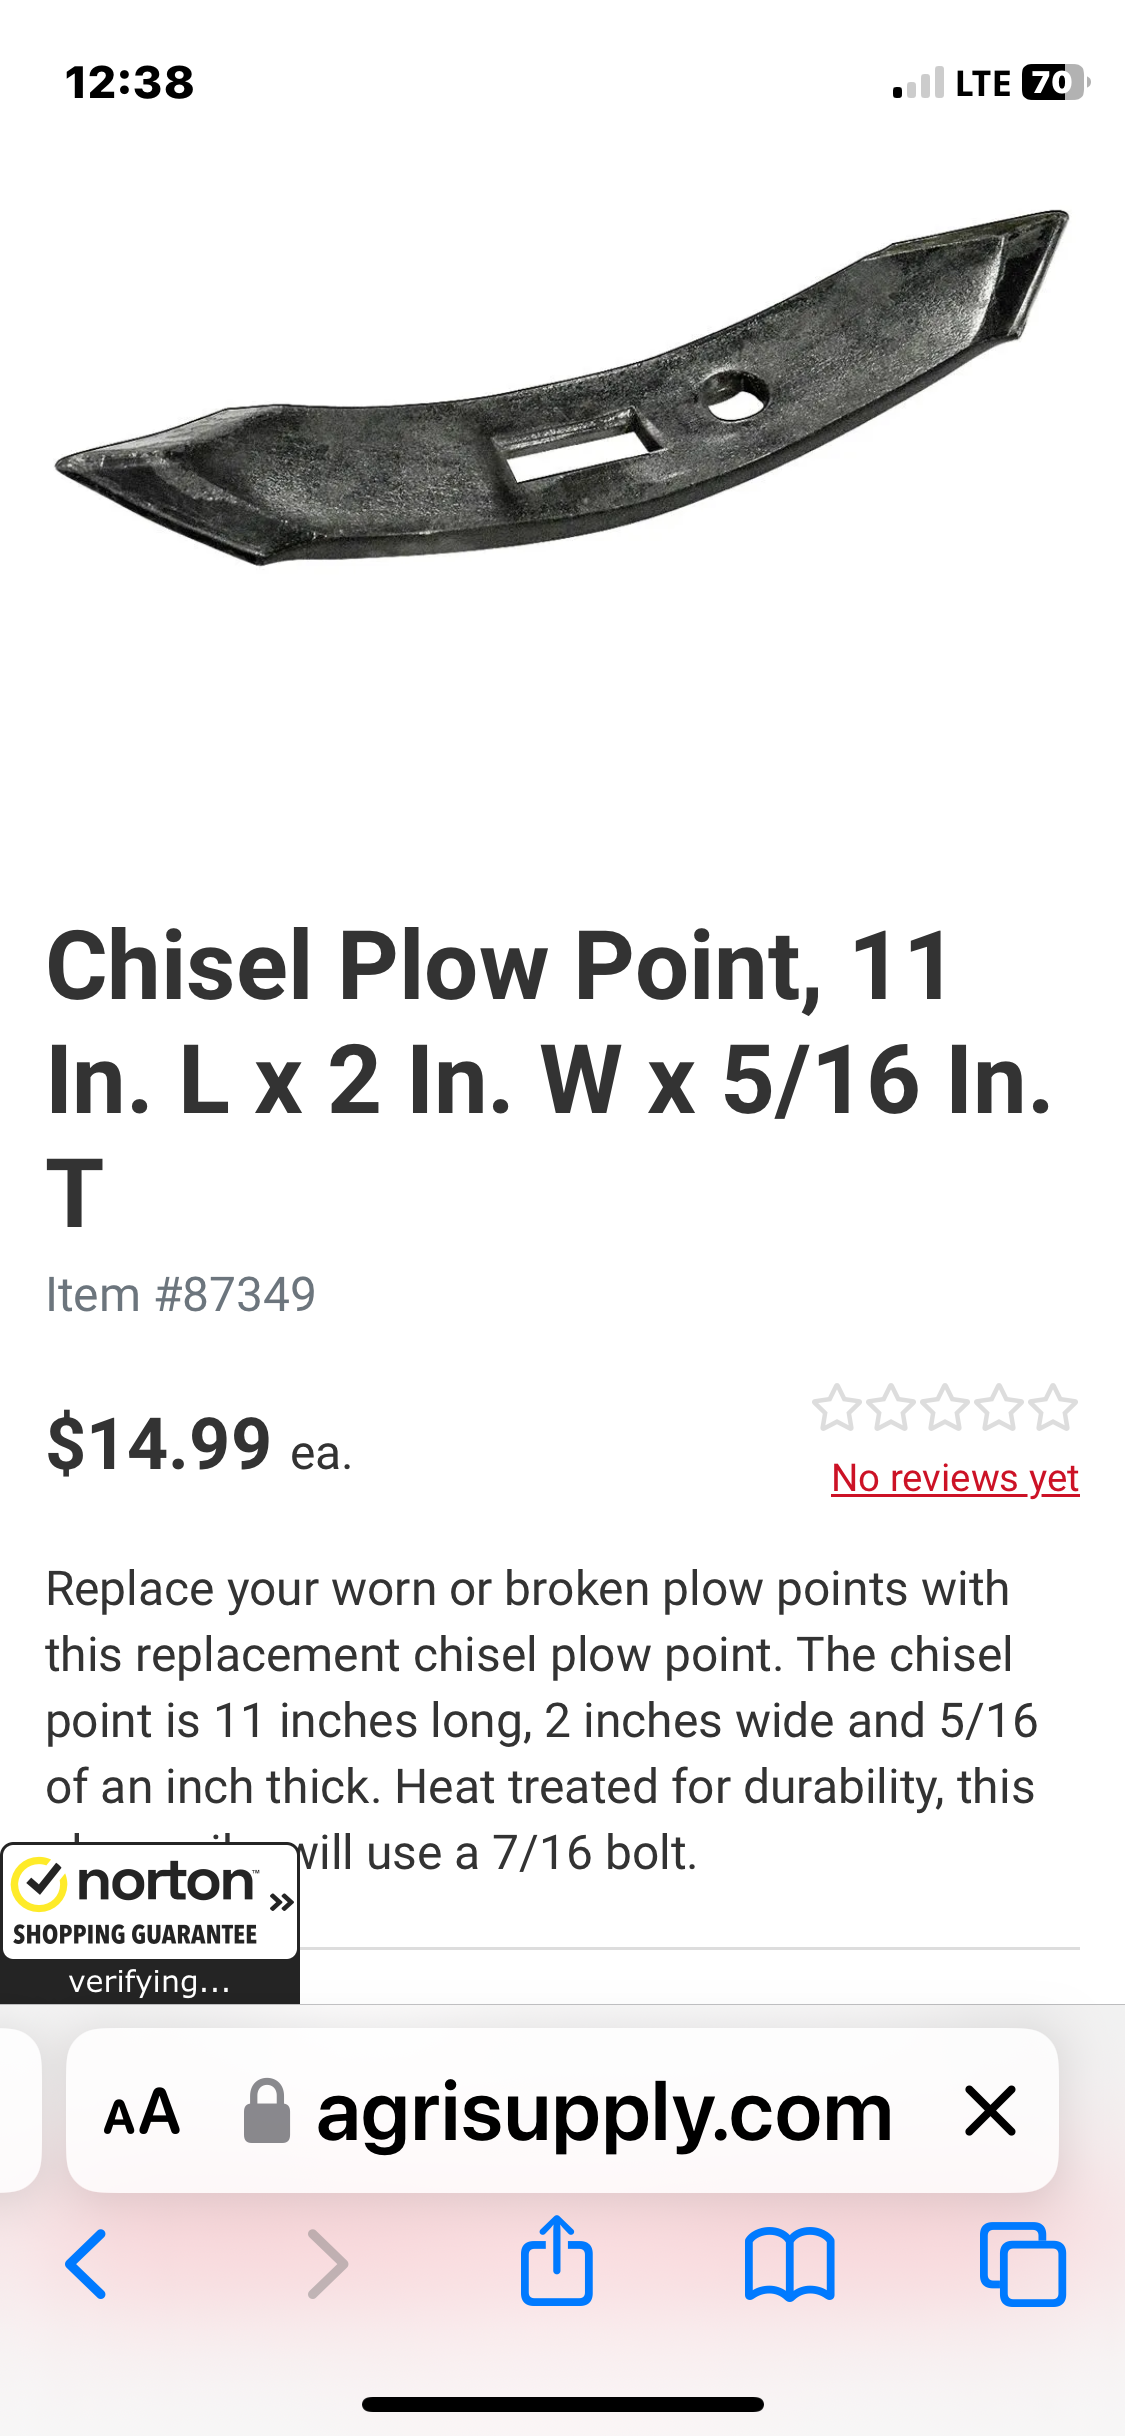This screenshot has width=1125, height=2436.
Task: Tap the Safari forward arrow
Action: coord(327,2264)
